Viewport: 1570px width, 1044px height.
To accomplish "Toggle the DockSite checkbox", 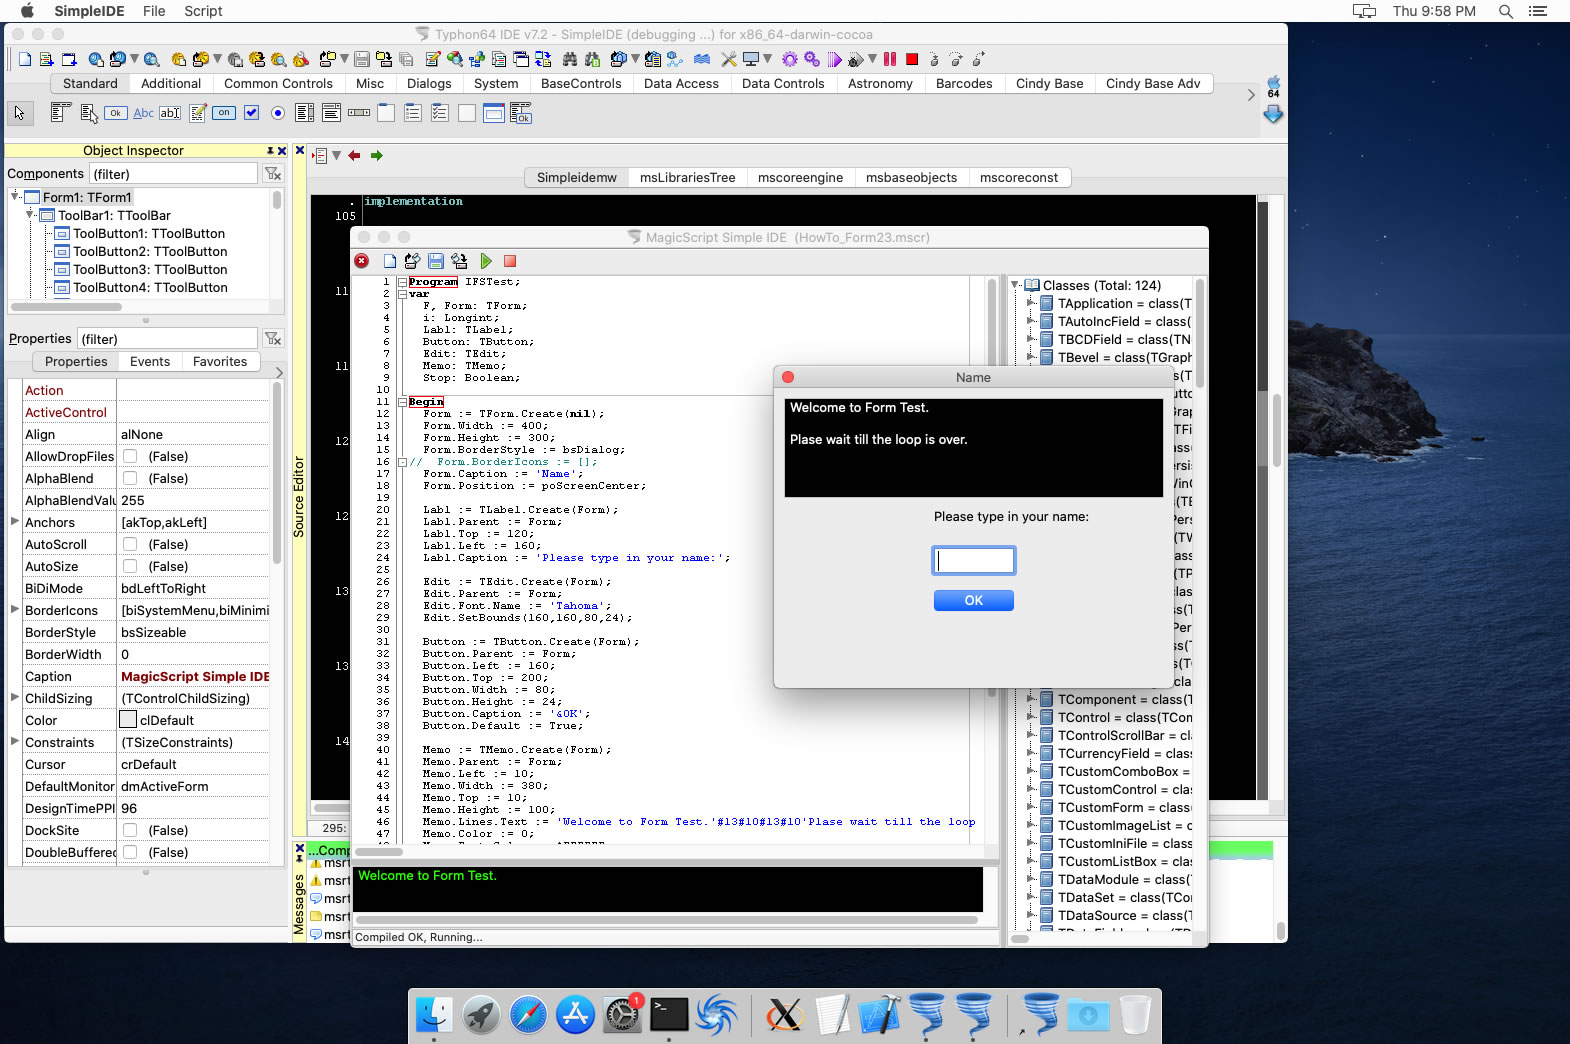I will pos(130,830).
